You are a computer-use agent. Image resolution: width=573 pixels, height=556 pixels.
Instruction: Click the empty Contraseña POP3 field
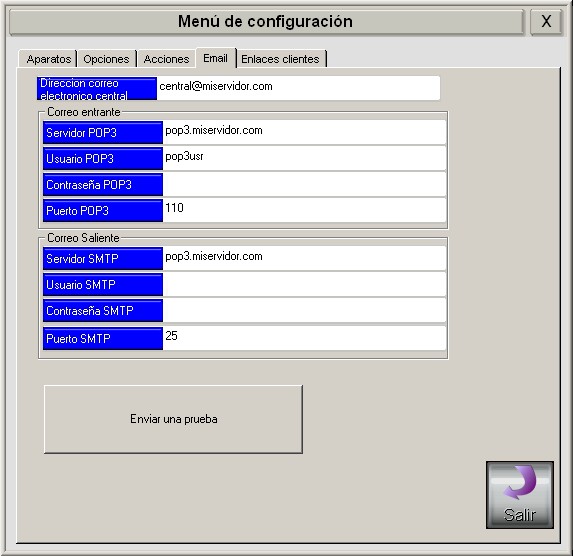tap(304, 184)
